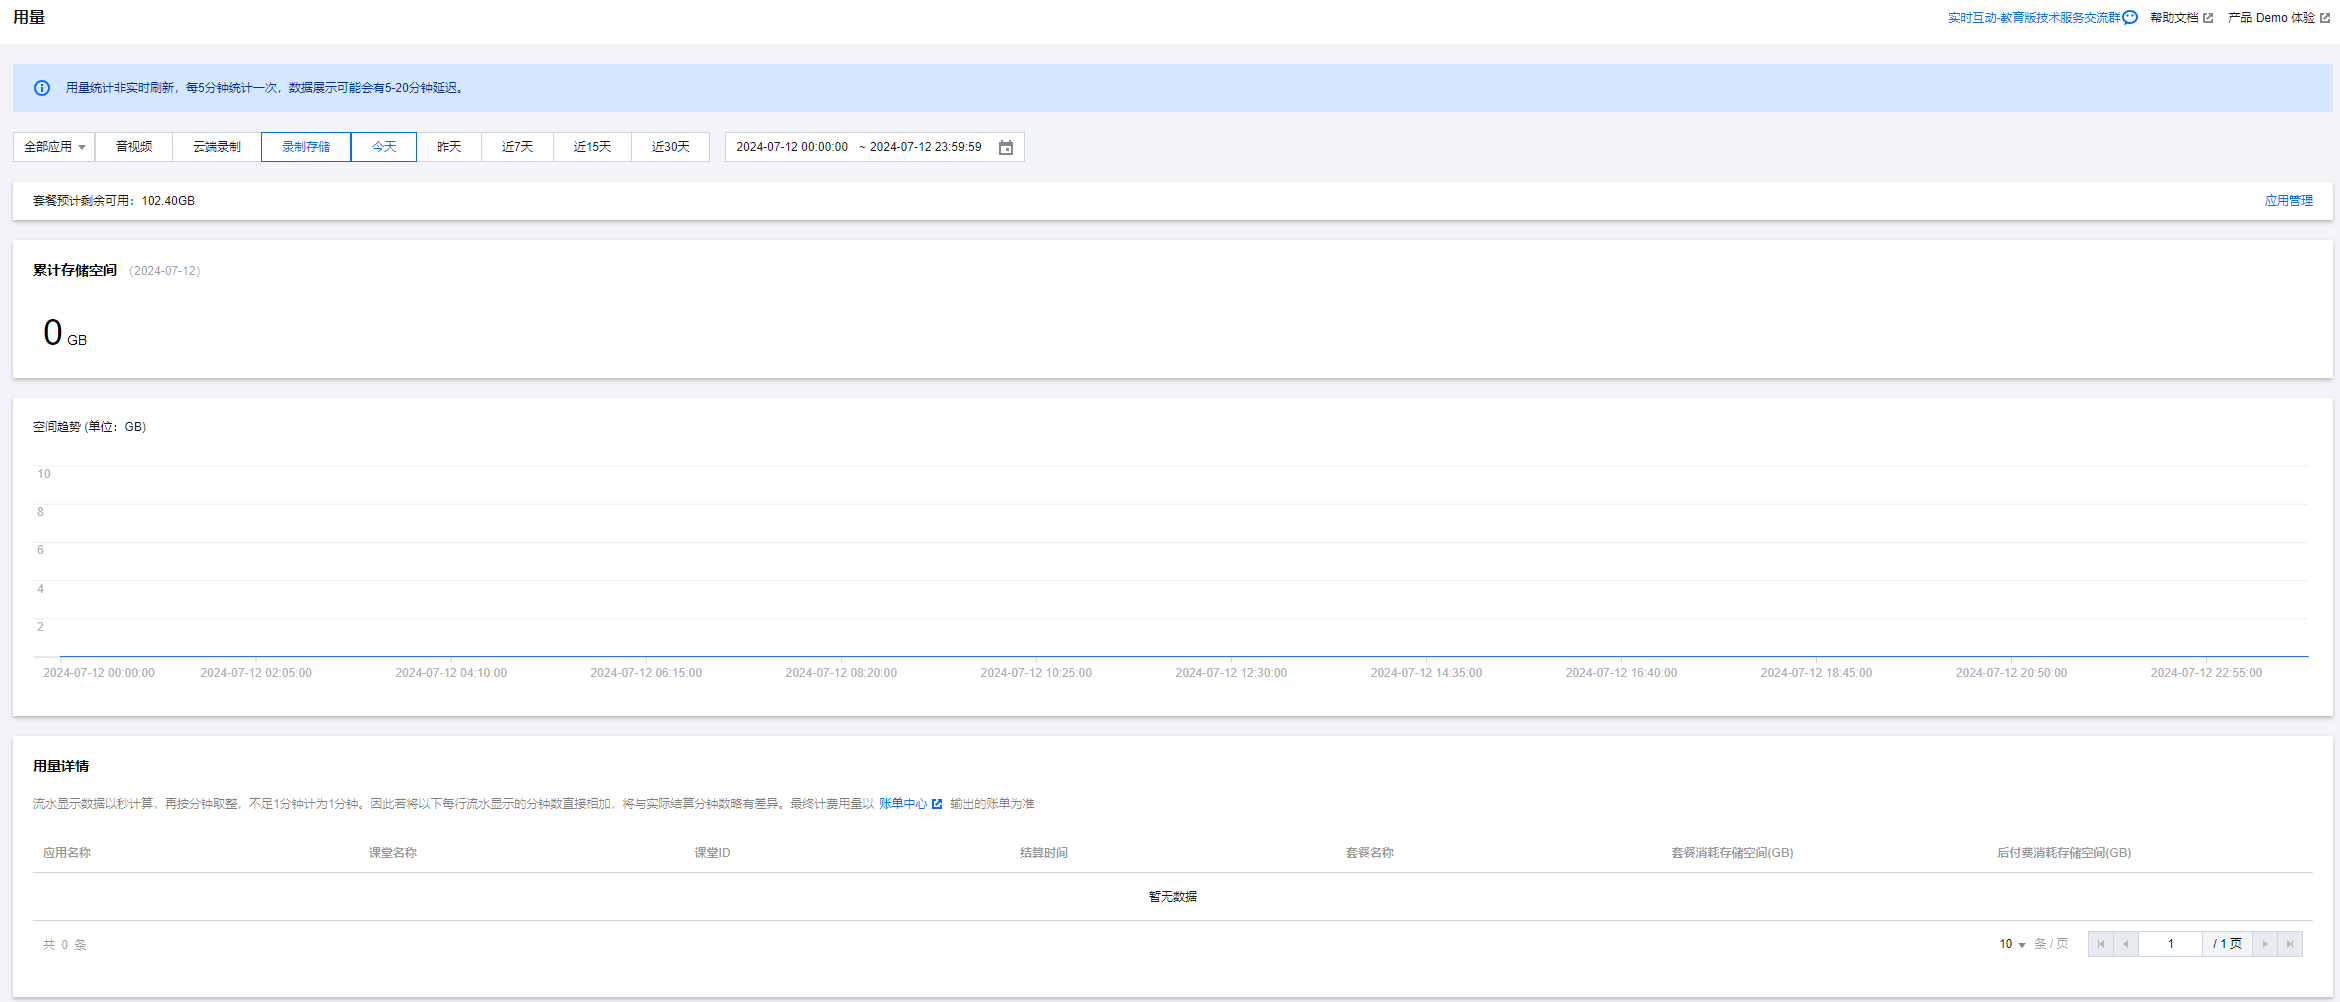Click the / 1 页 total pages label
Image resolution: width=2340 pixels, height=1002 pixels.
coord(2227,944)
